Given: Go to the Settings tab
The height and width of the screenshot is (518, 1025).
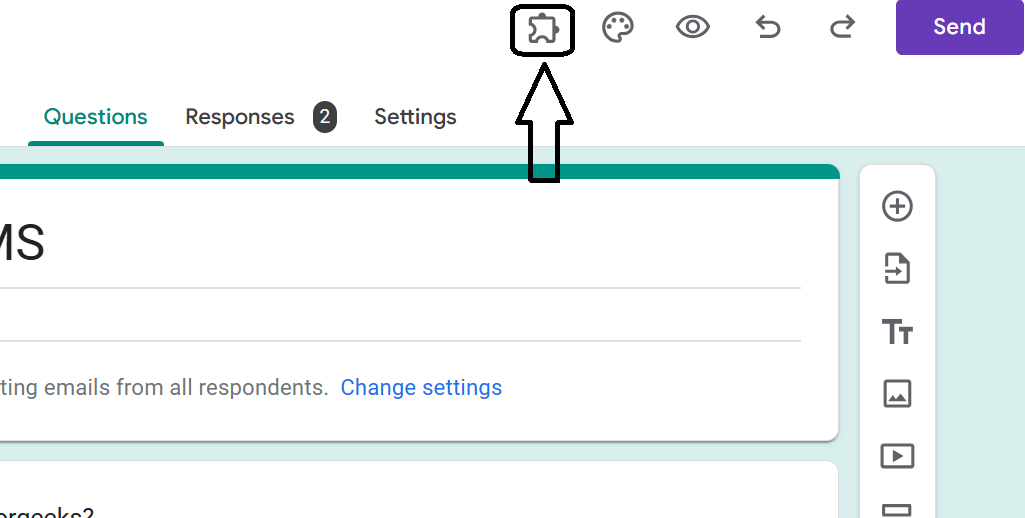Looking at the screenshot, I should (415, 117).
